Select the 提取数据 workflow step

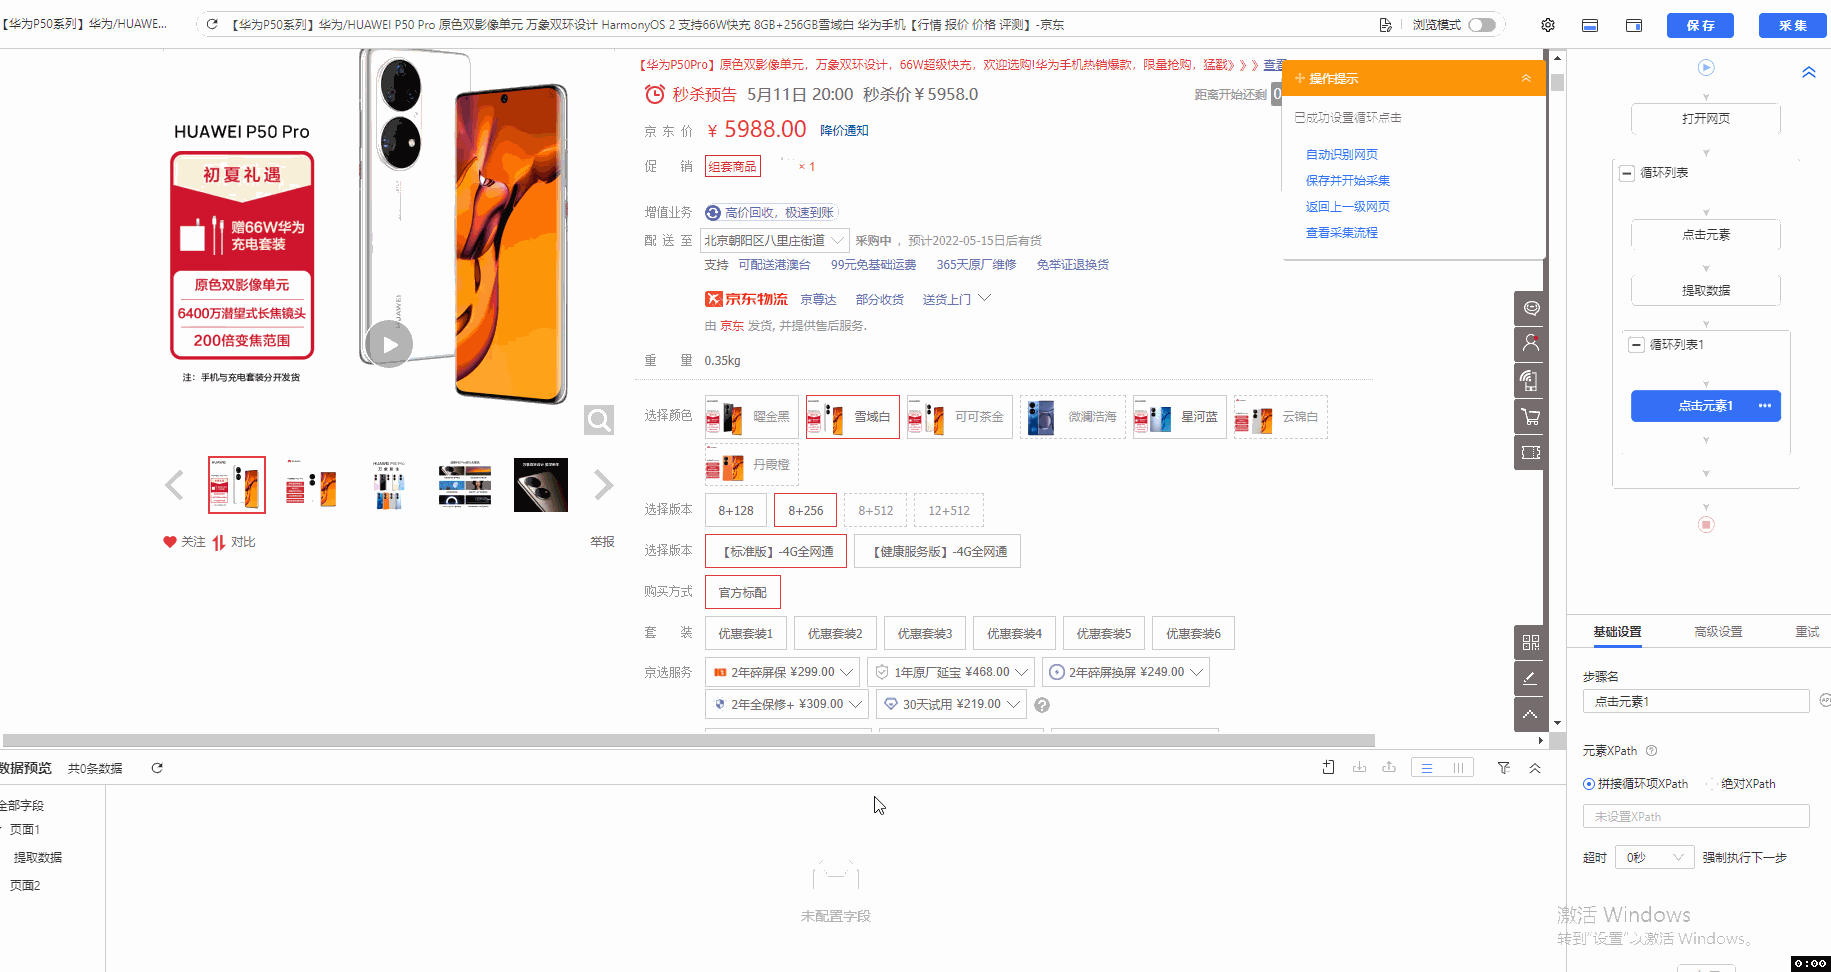tap(1706, 290)
